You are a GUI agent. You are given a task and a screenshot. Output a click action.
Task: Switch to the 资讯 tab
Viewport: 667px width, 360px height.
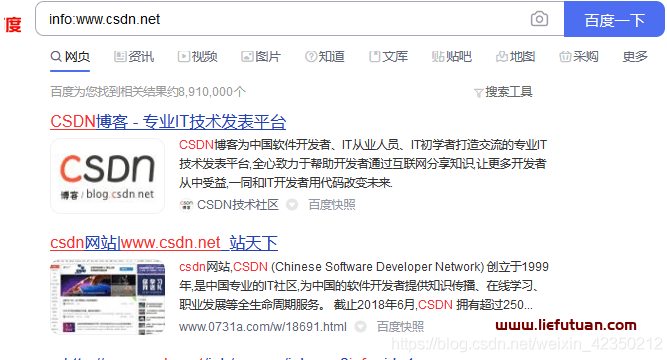point(134,57)
